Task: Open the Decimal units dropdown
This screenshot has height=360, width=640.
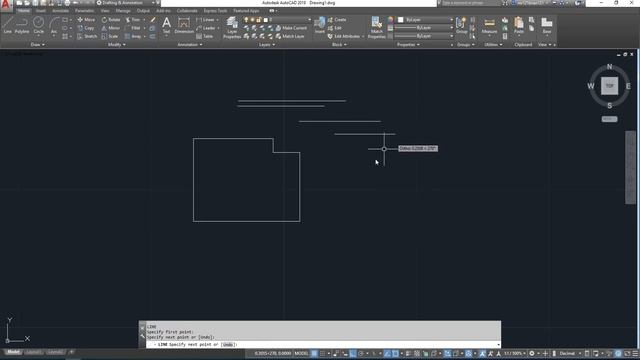Action: 570,353
